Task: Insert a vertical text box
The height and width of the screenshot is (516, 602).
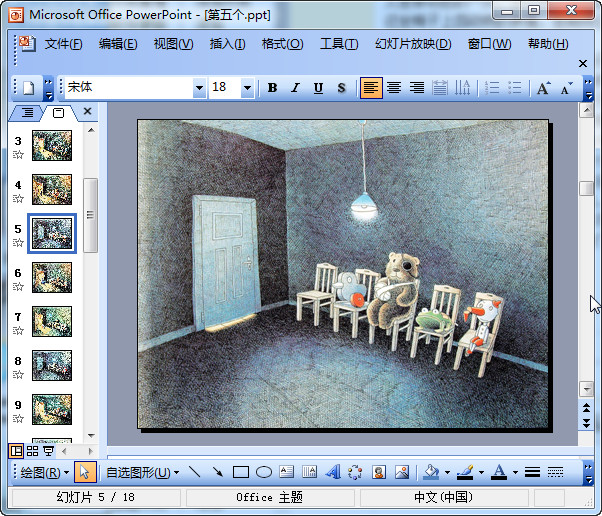Action: [x=309, y=472]
